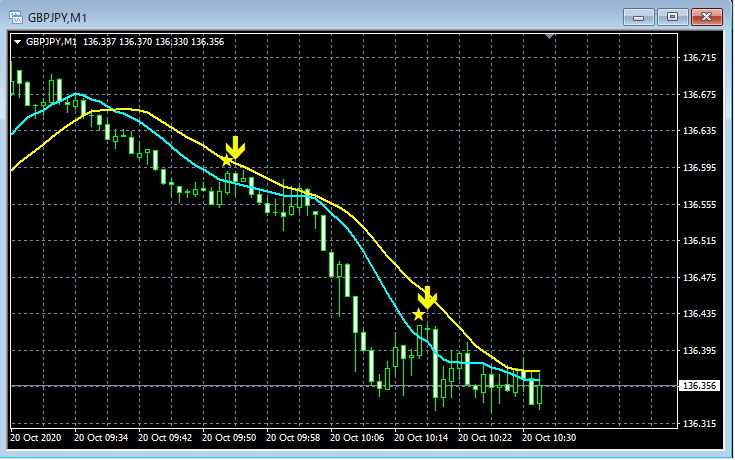735x460 pixels.
Task: Click the 136.555 price scale label
Action: (x=699, y=205)
